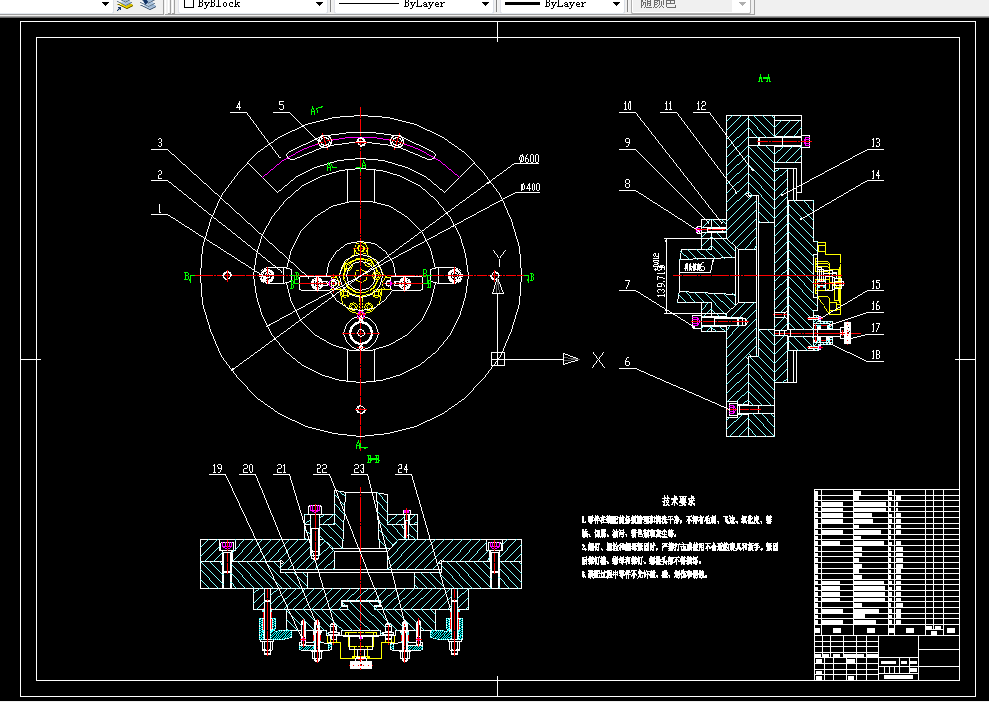Open the Layer Previous tool icon

[x=126, y=5]
